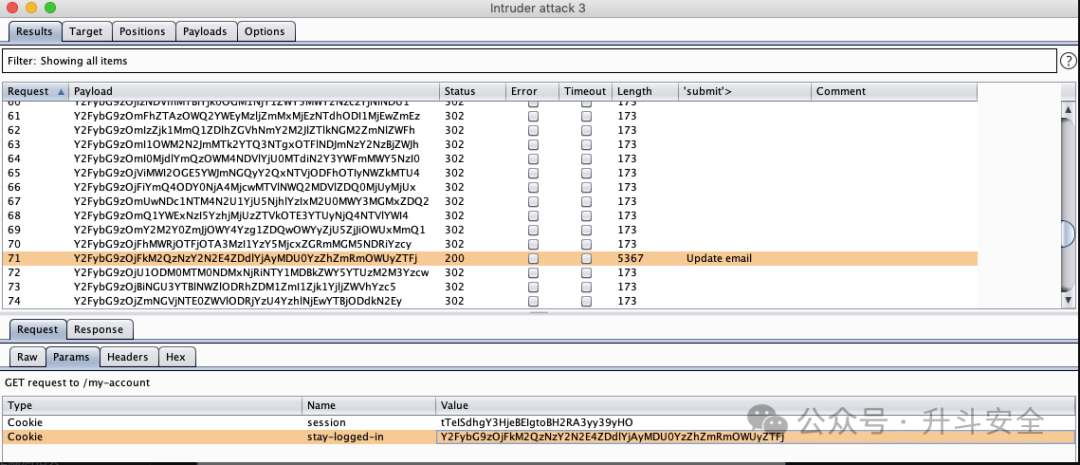1080x465 pixels.
Task: Toggle Error checkbox for request 71
Action: pos(533,258)
